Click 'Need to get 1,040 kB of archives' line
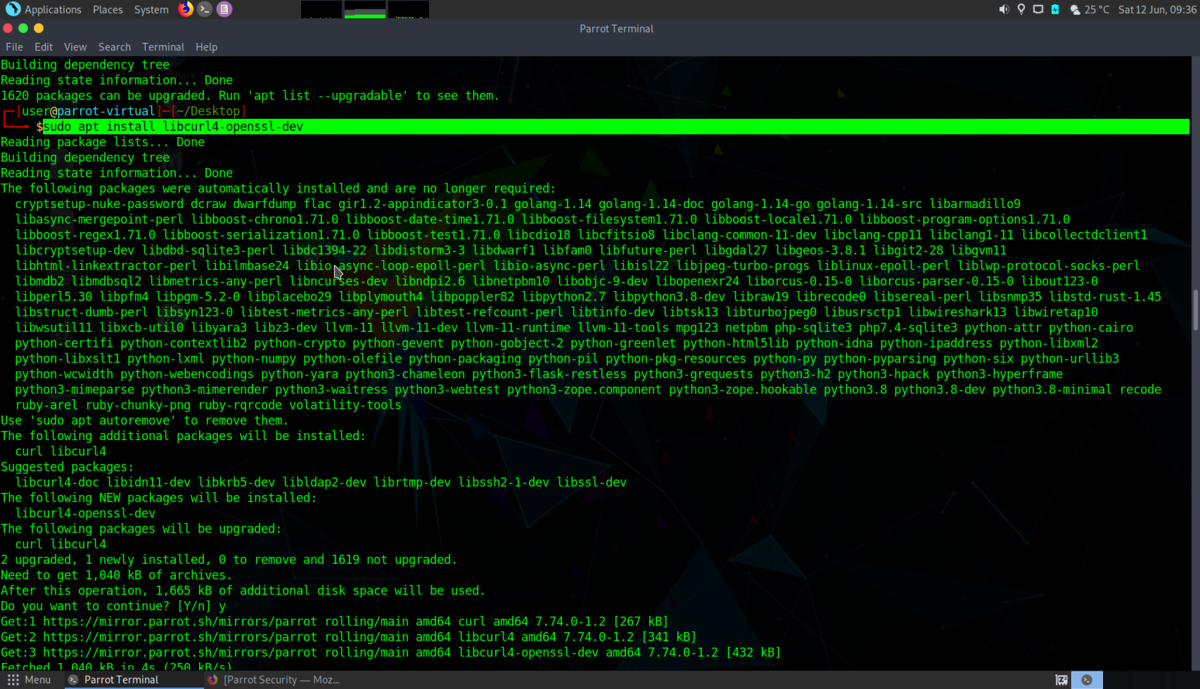1200x689 pixels. (x=116, y=575)
